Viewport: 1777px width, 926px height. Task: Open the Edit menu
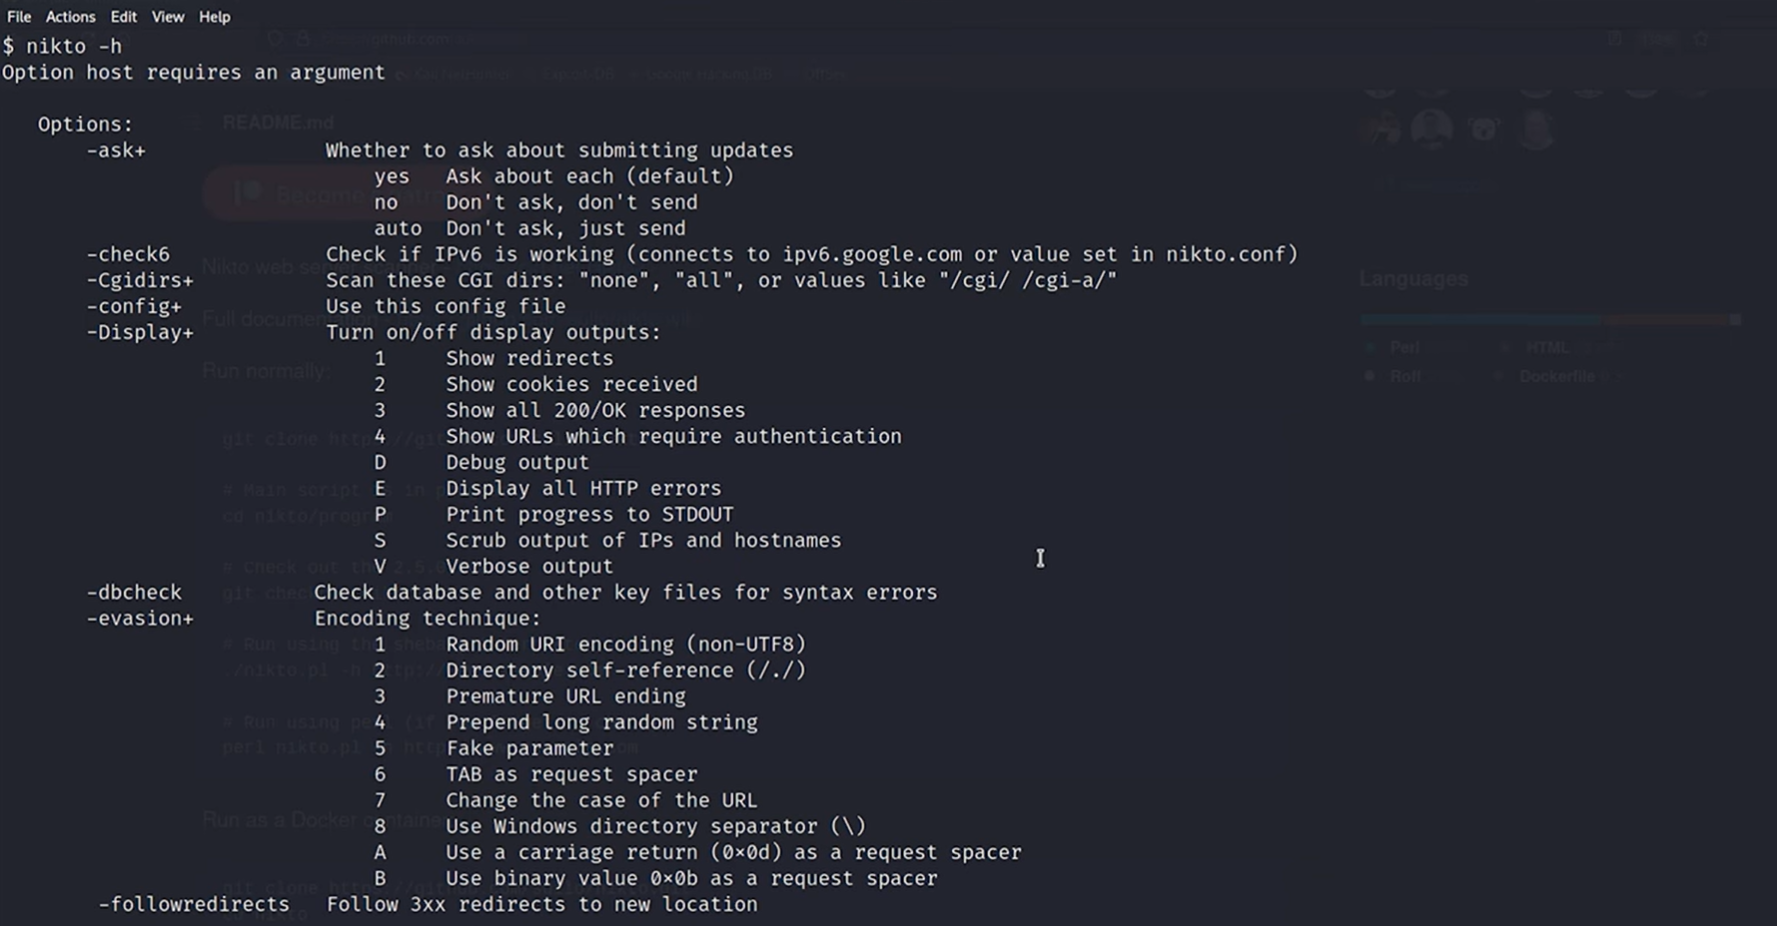click(x=124, y=17)
